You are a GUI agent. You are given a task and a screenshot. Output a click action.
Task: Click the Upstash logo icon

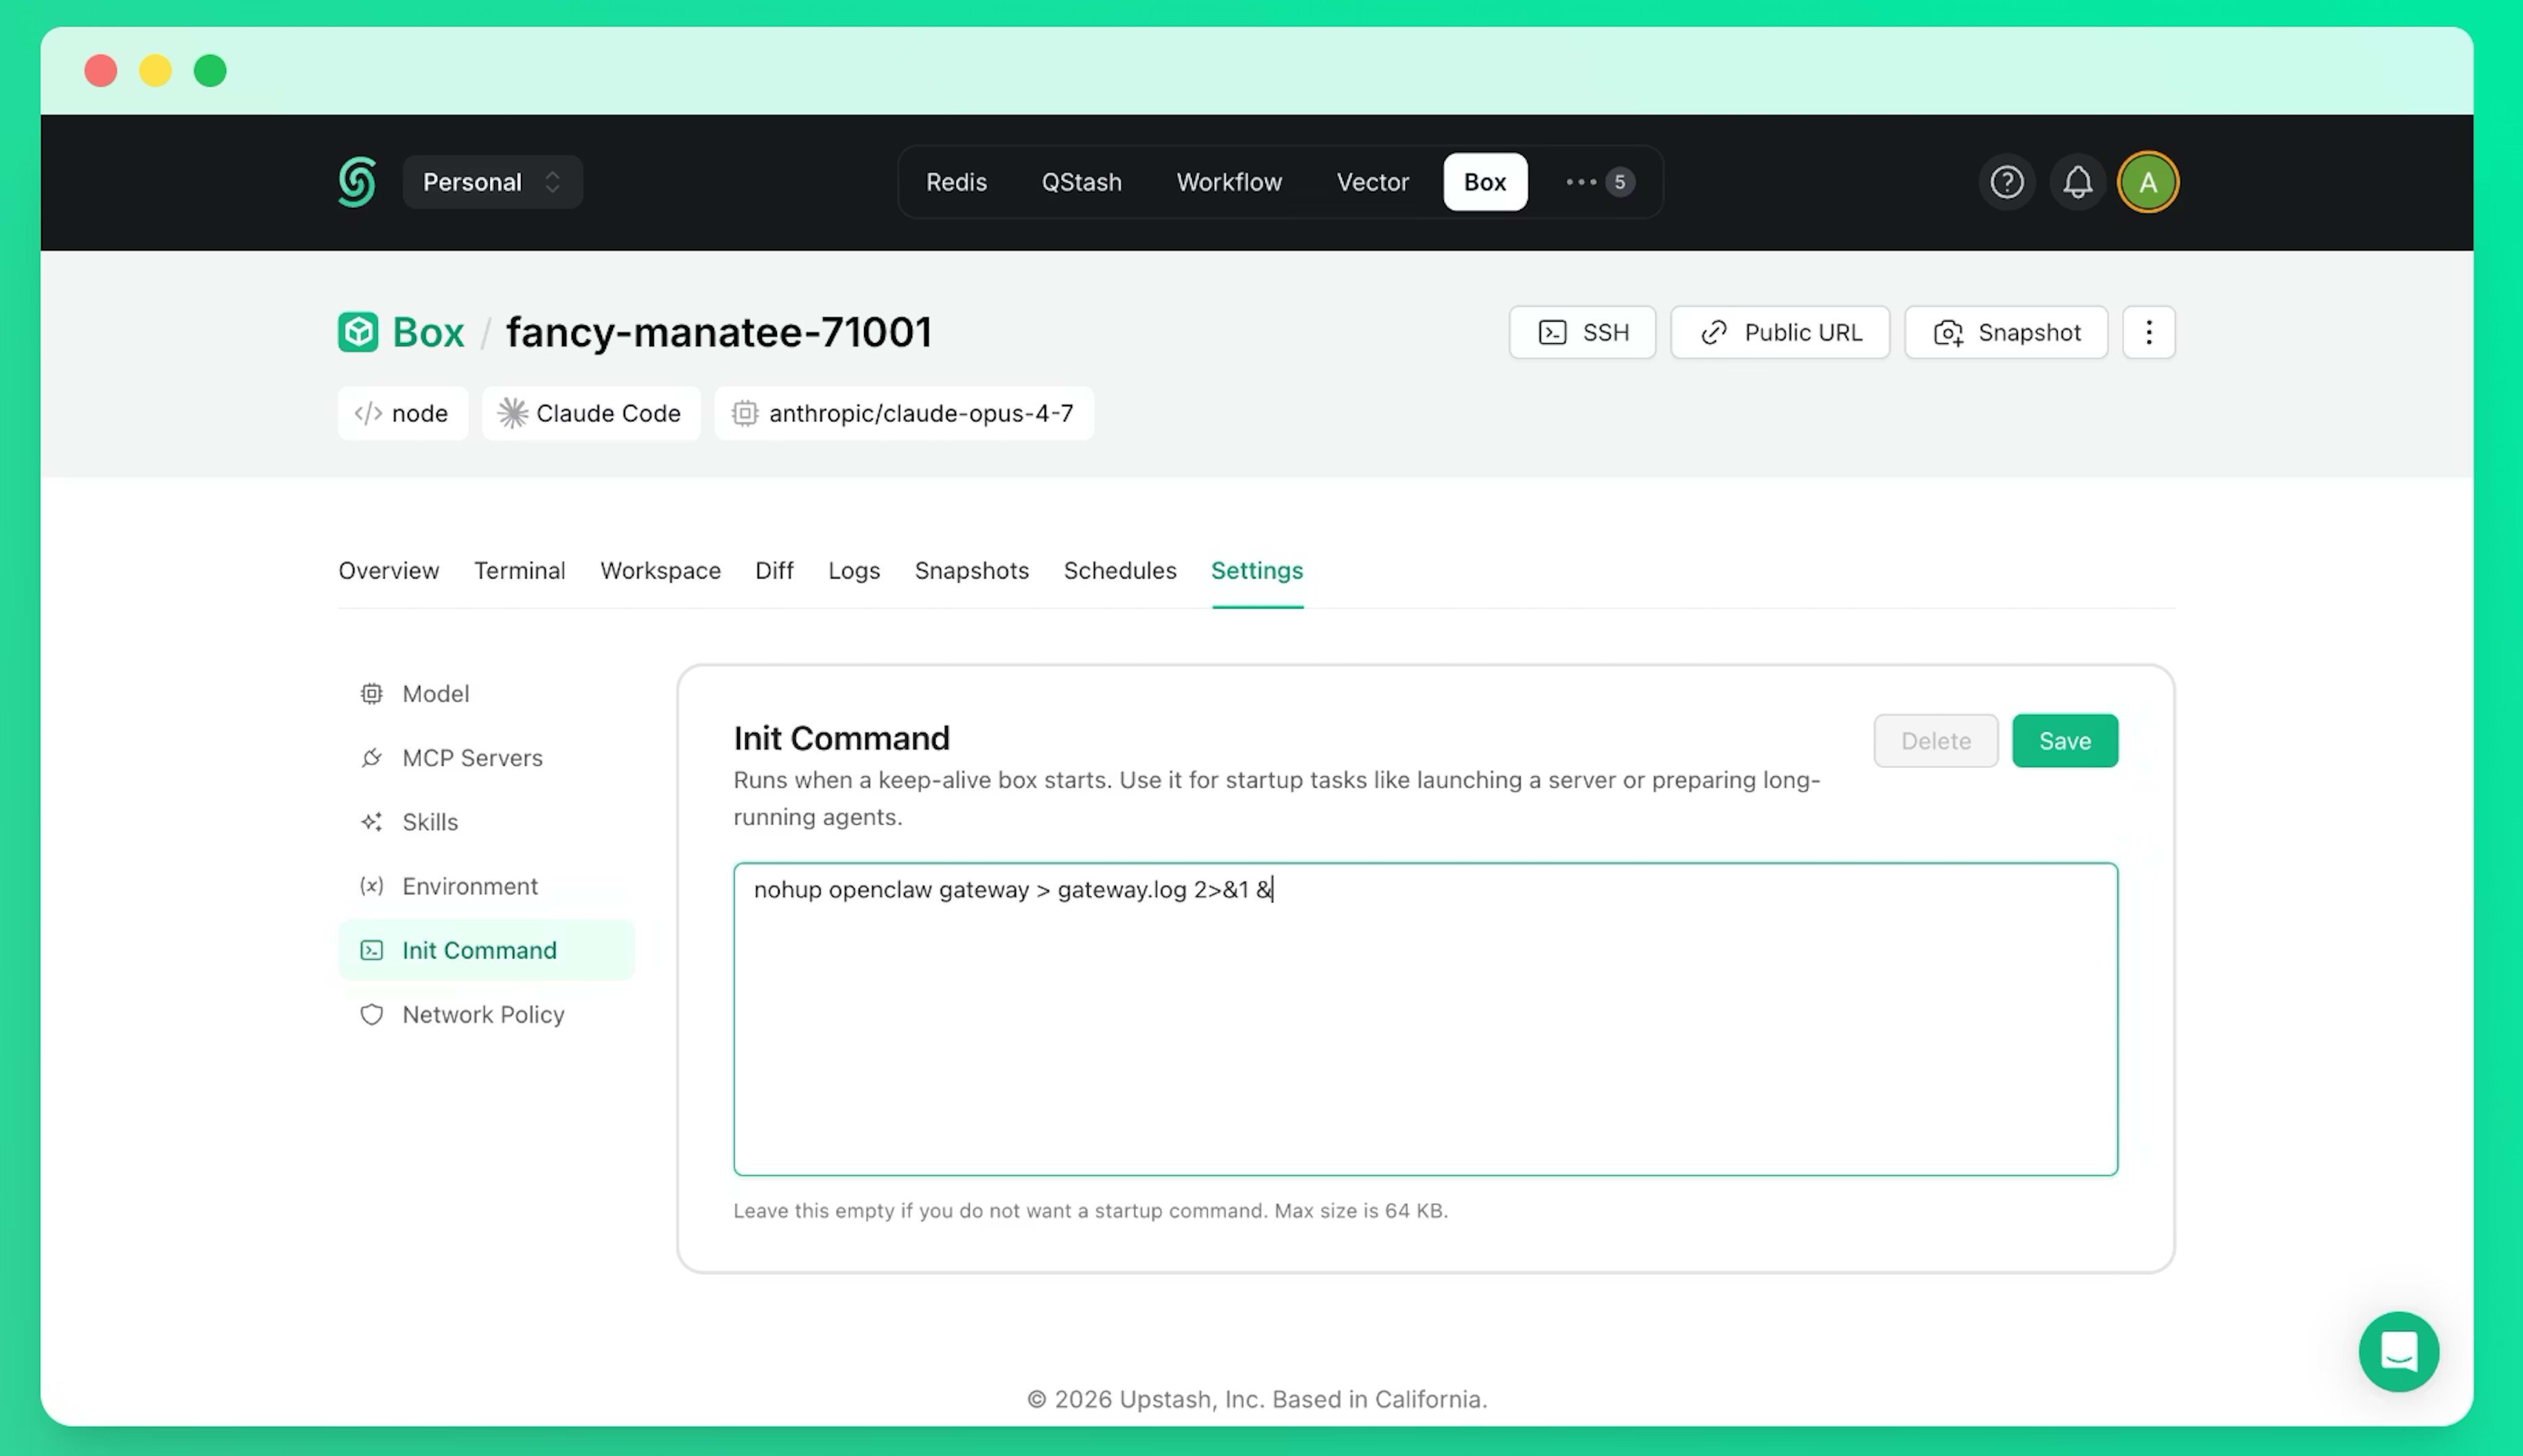[357, 182]
